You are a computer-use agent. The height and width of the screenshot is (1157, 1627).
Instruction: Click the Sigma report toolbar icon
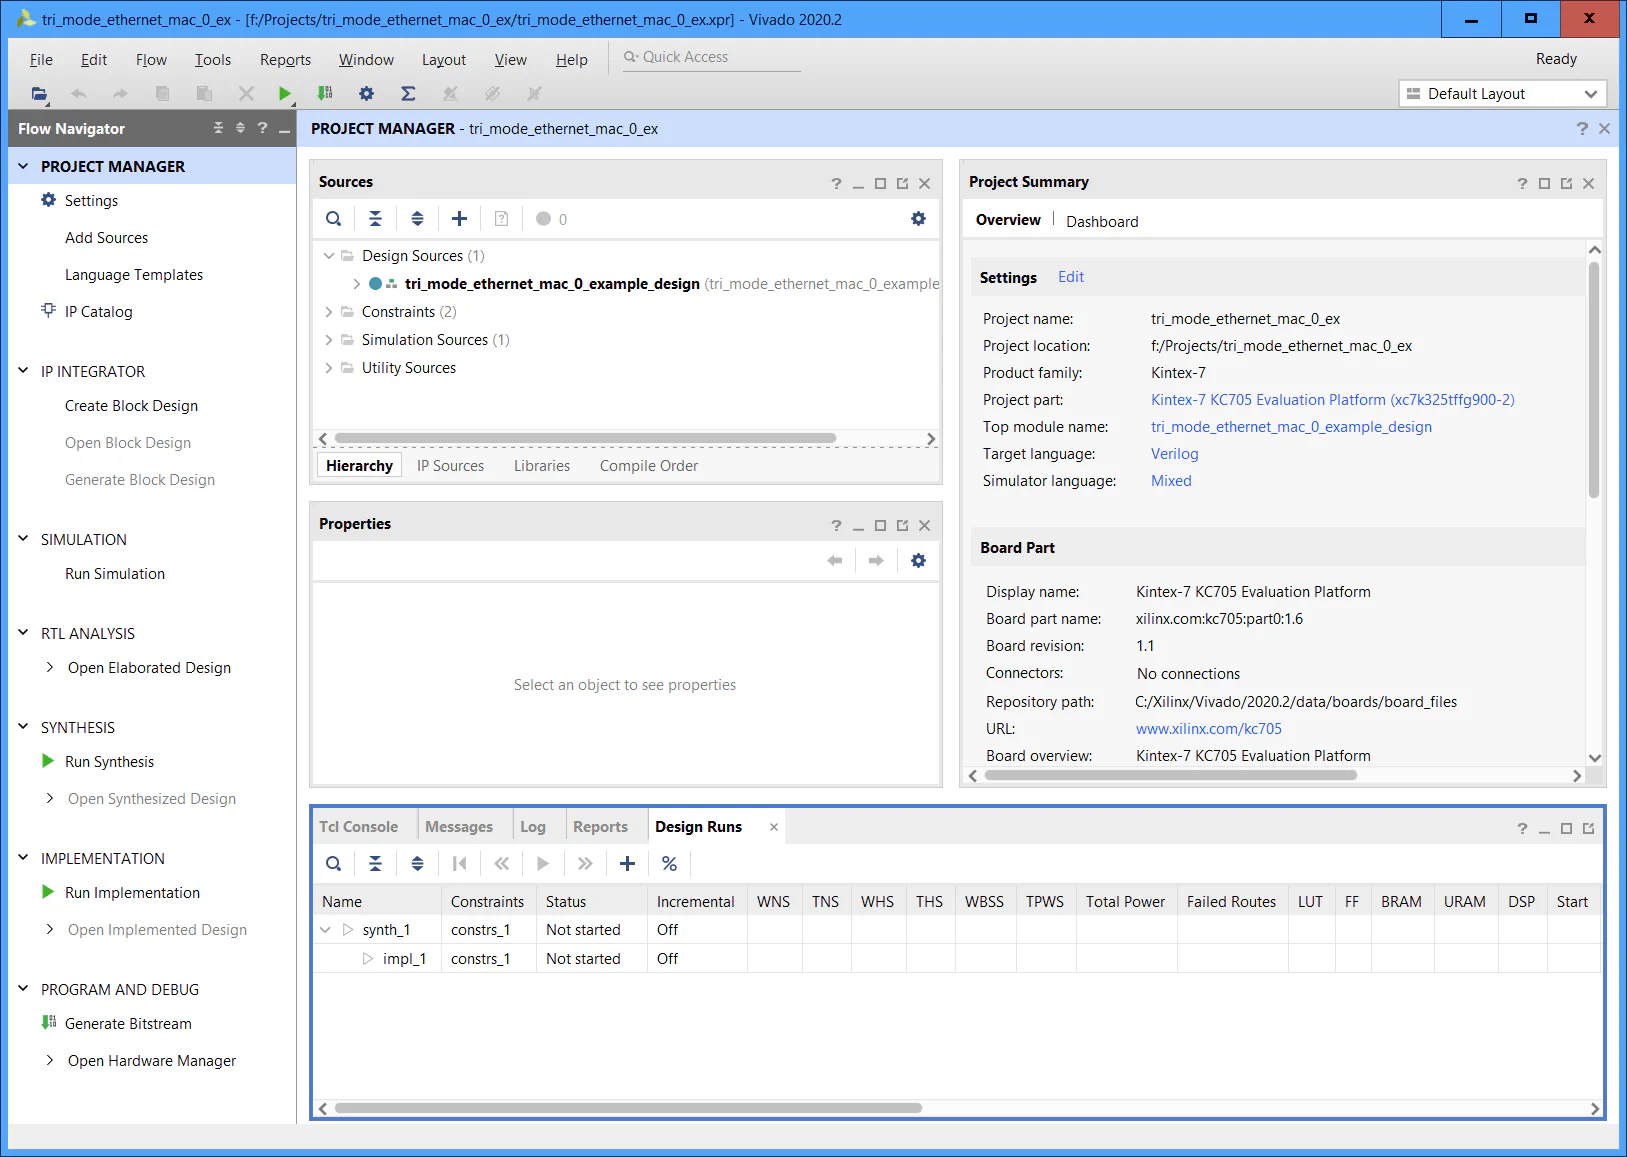click(408, 94)
